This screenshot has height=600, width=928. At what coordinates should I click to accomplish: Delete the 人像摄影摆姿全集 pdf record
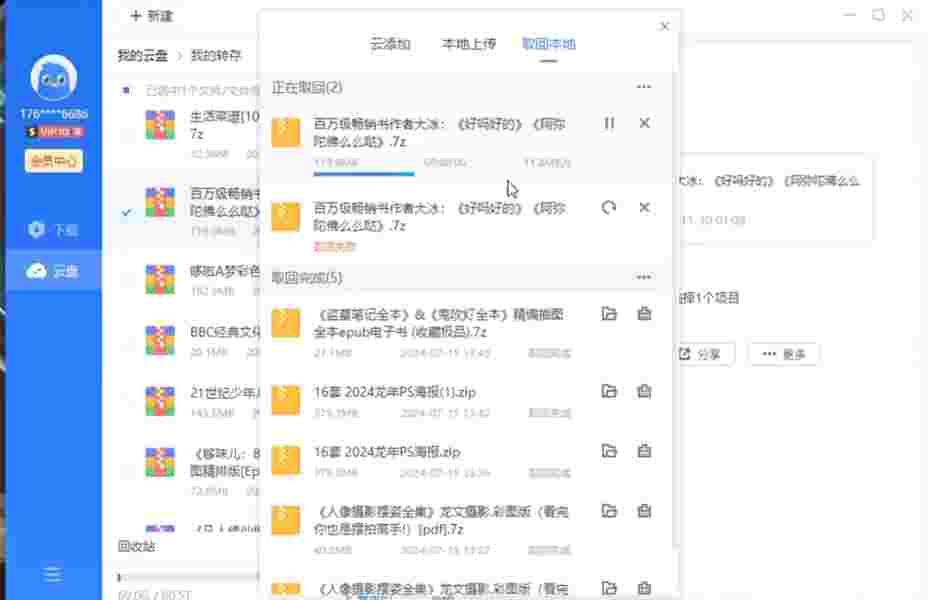[644, 511]
